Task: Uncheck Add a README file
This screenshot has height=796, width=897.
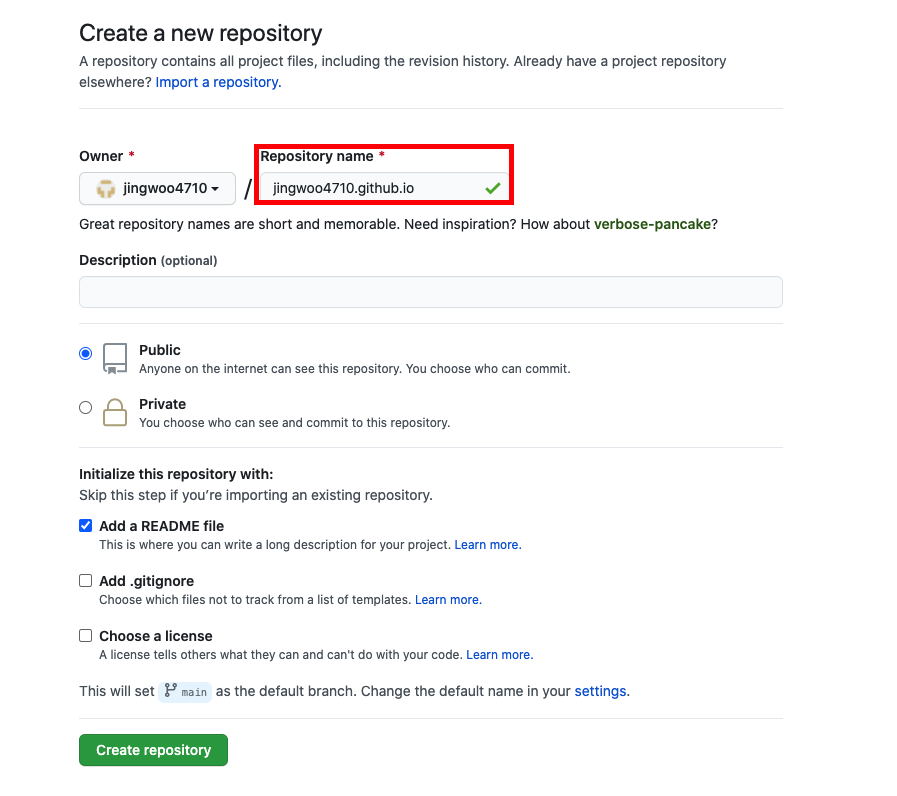Action: pyautogui.click(x=85, y=525)
